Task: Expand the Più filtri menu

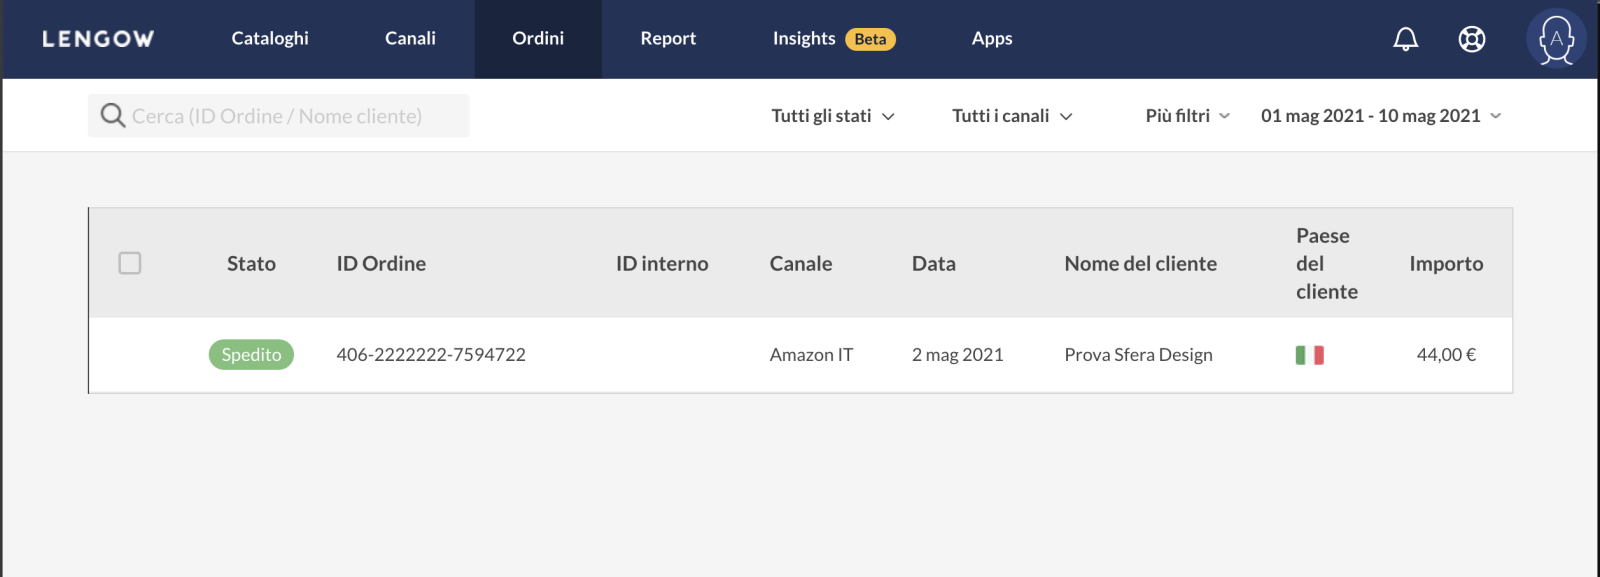Action: (1187, 116)
